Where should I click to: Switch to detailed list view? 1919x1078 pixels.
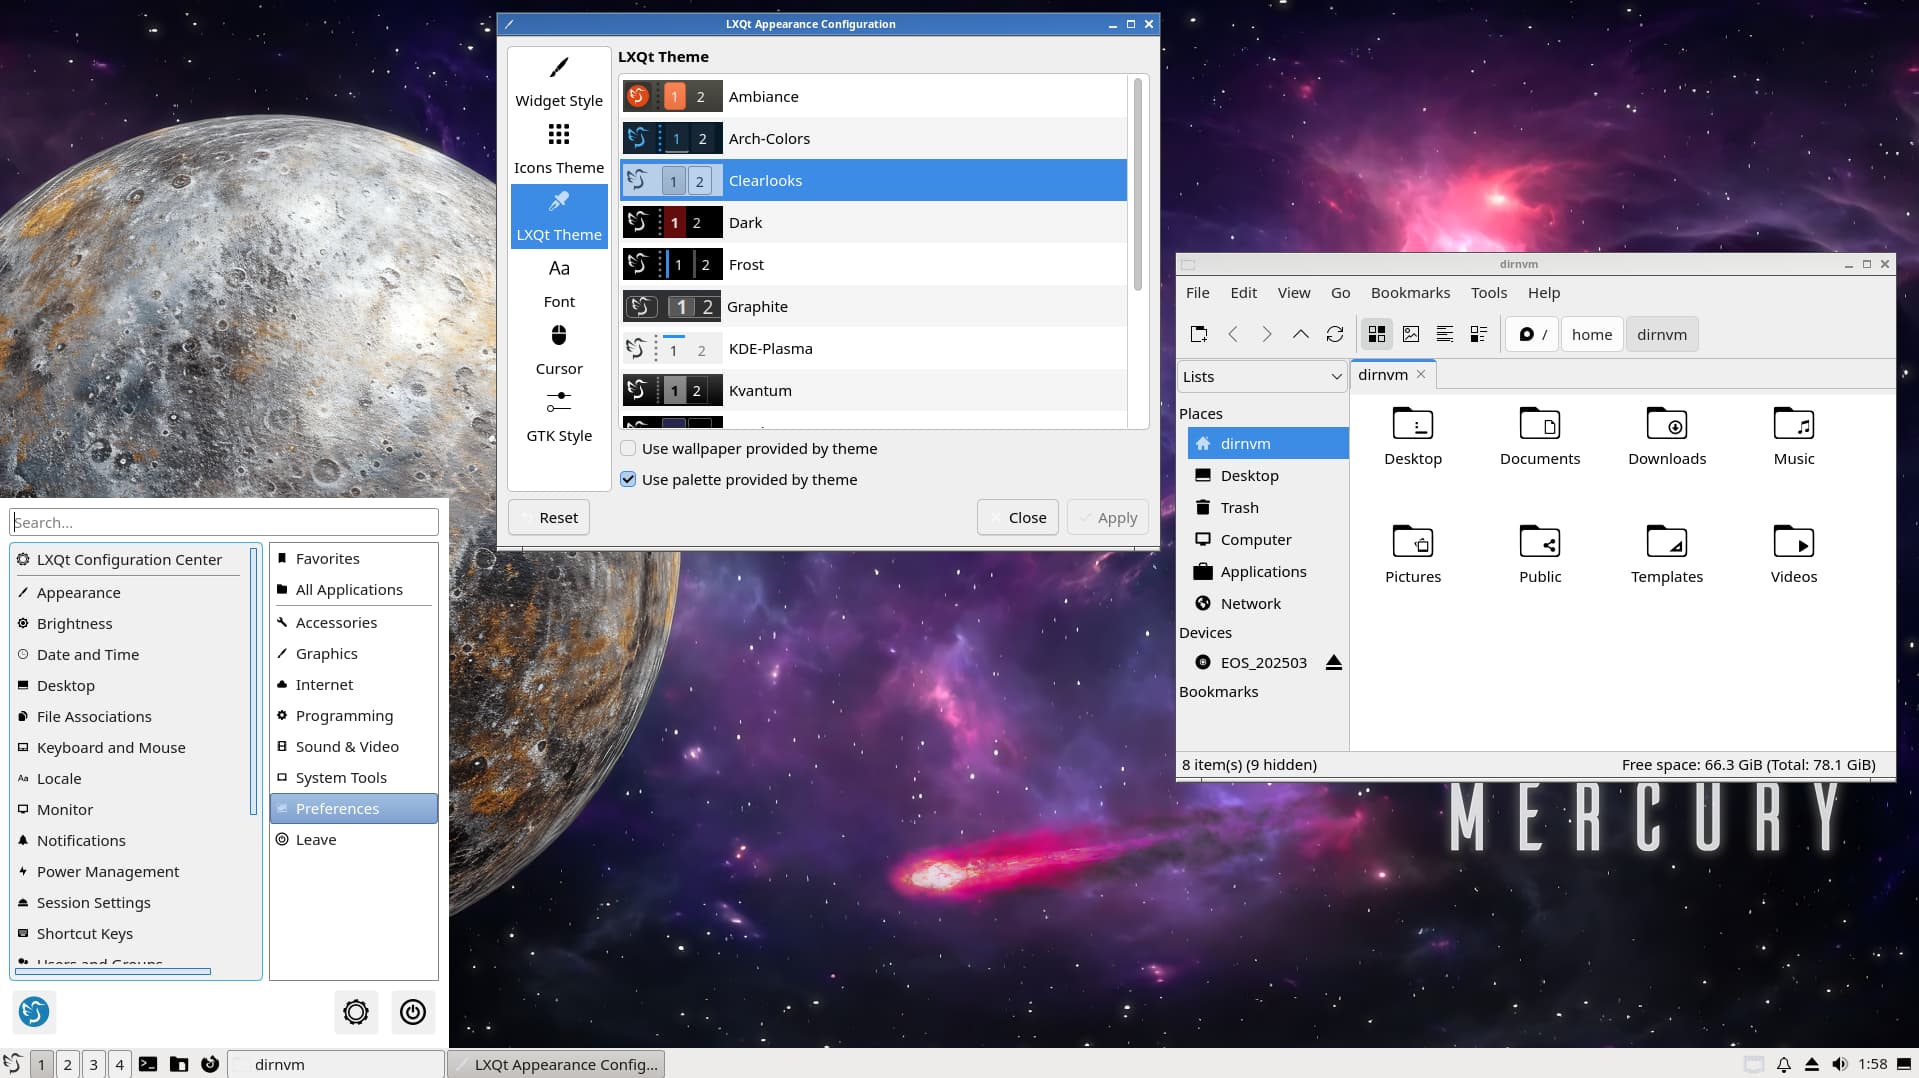(x=1479, y=334)
